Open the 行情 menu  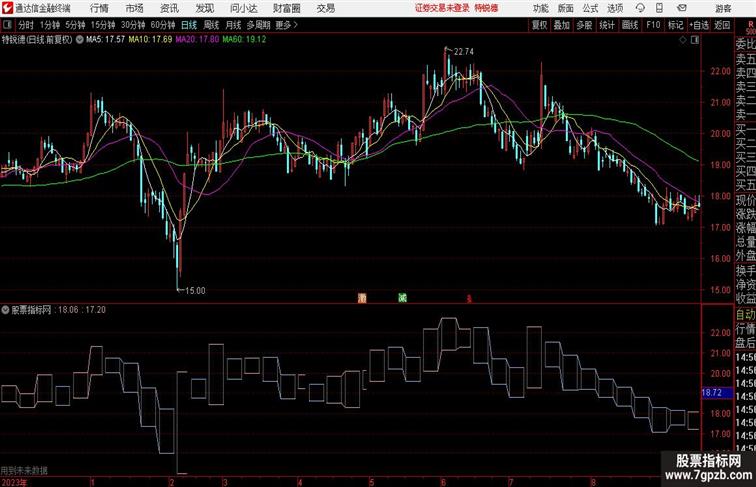click(x=99, y=8)
